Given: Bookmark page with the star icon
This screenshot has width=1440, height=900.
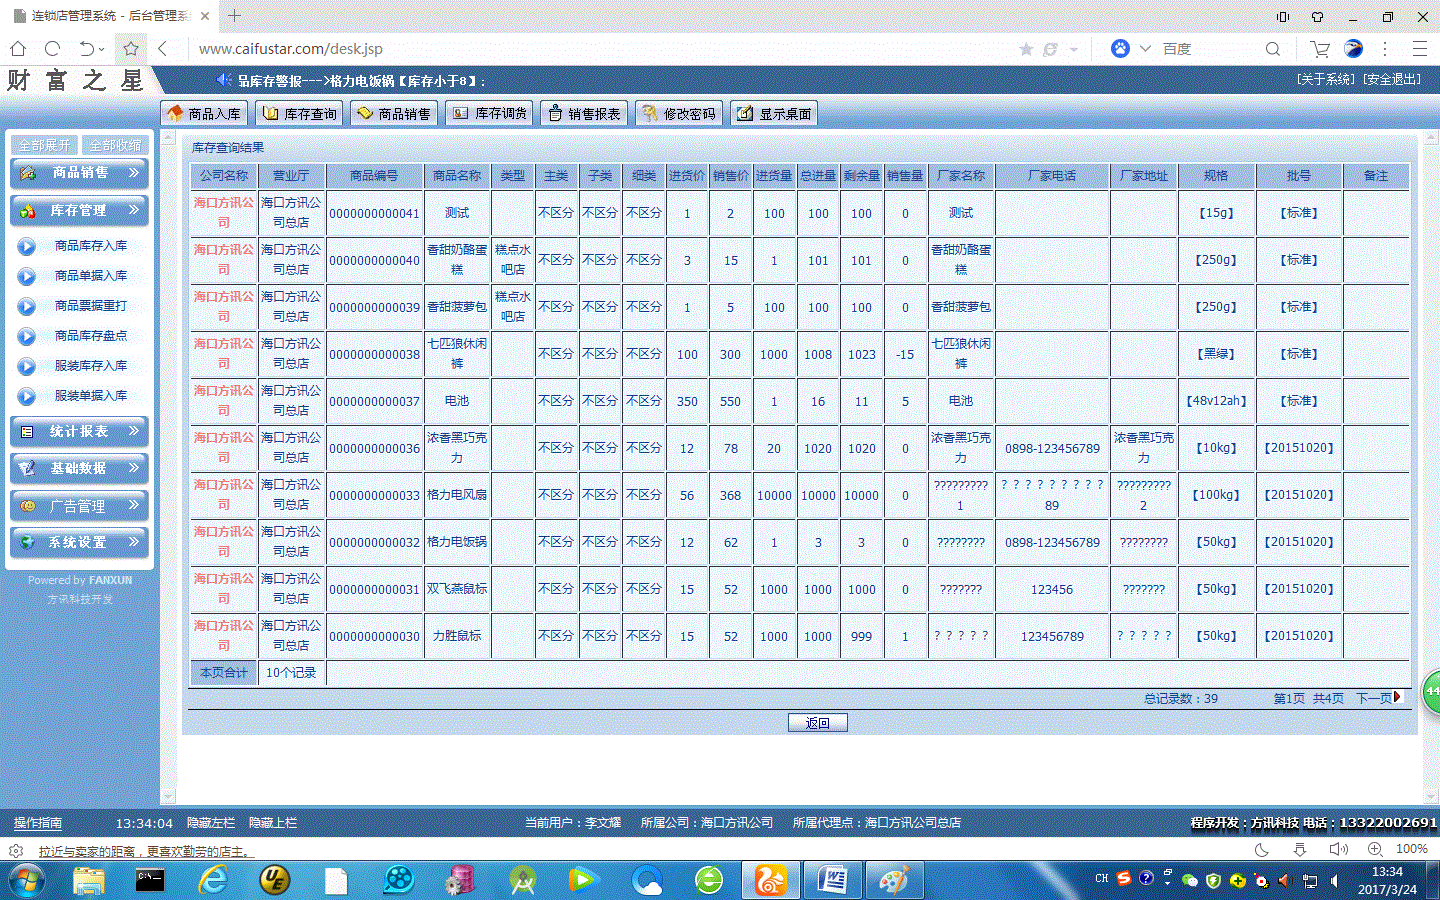Looking at the screenshot, I should click(x=131, y=49).
